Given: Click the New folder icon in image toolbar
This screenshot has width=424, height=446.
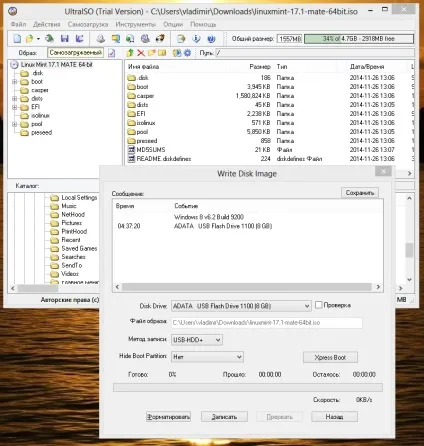Looking at the screenshot, I should click(152, 53).
